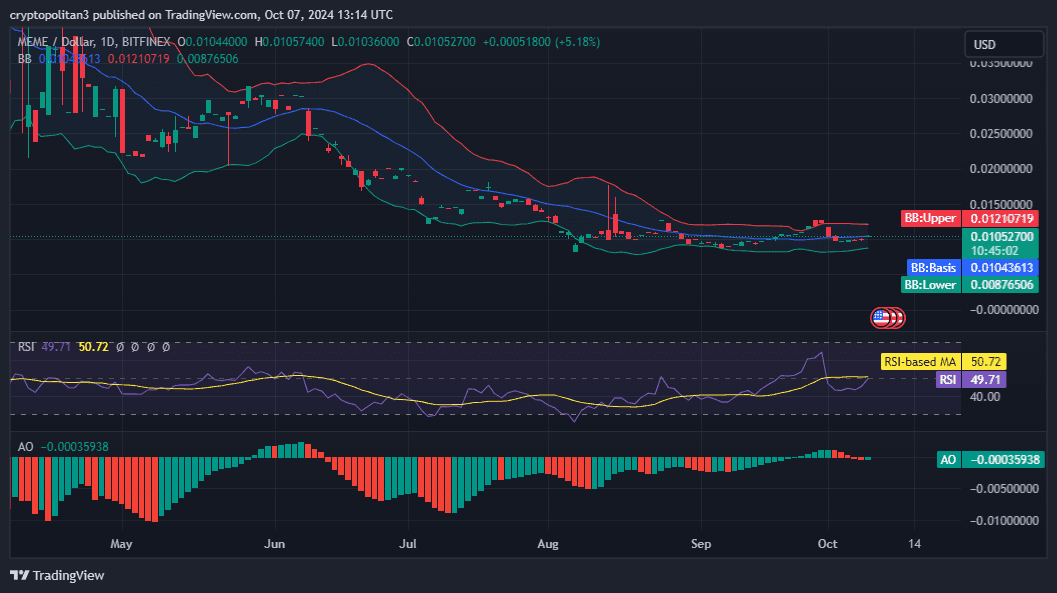The height and width of the screenshot is (593, 1057).
Task: Click the BB upper value 0.01210719 in legend
Action: click(139, 59)
